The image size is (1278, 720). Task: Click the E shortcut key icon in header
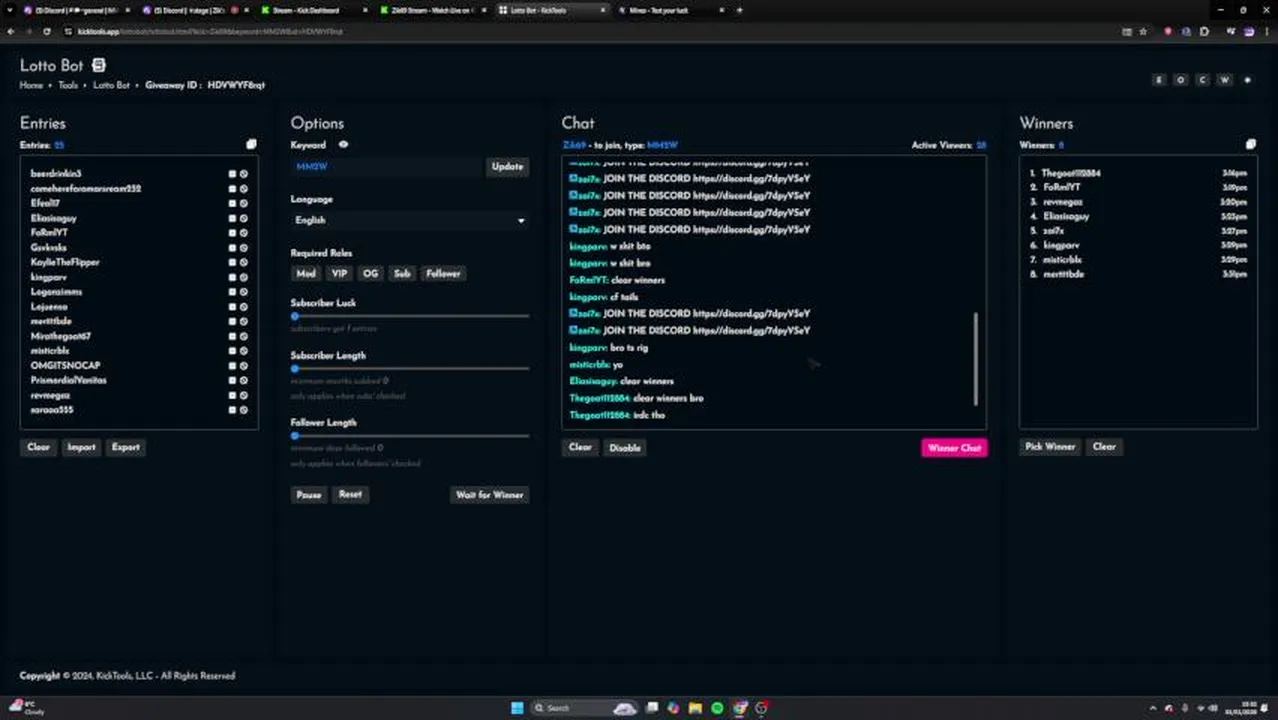click(x=1159, y=80)
